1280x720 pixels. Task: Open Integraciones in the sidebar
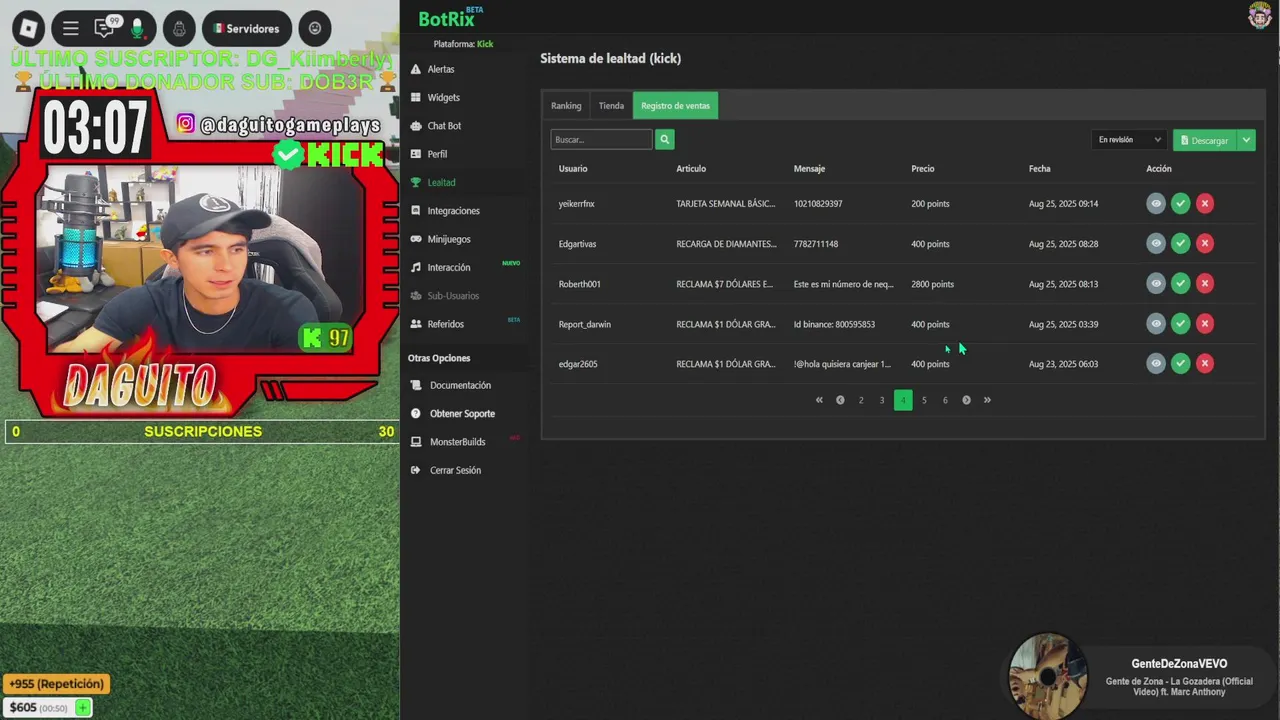pos(453,211)
